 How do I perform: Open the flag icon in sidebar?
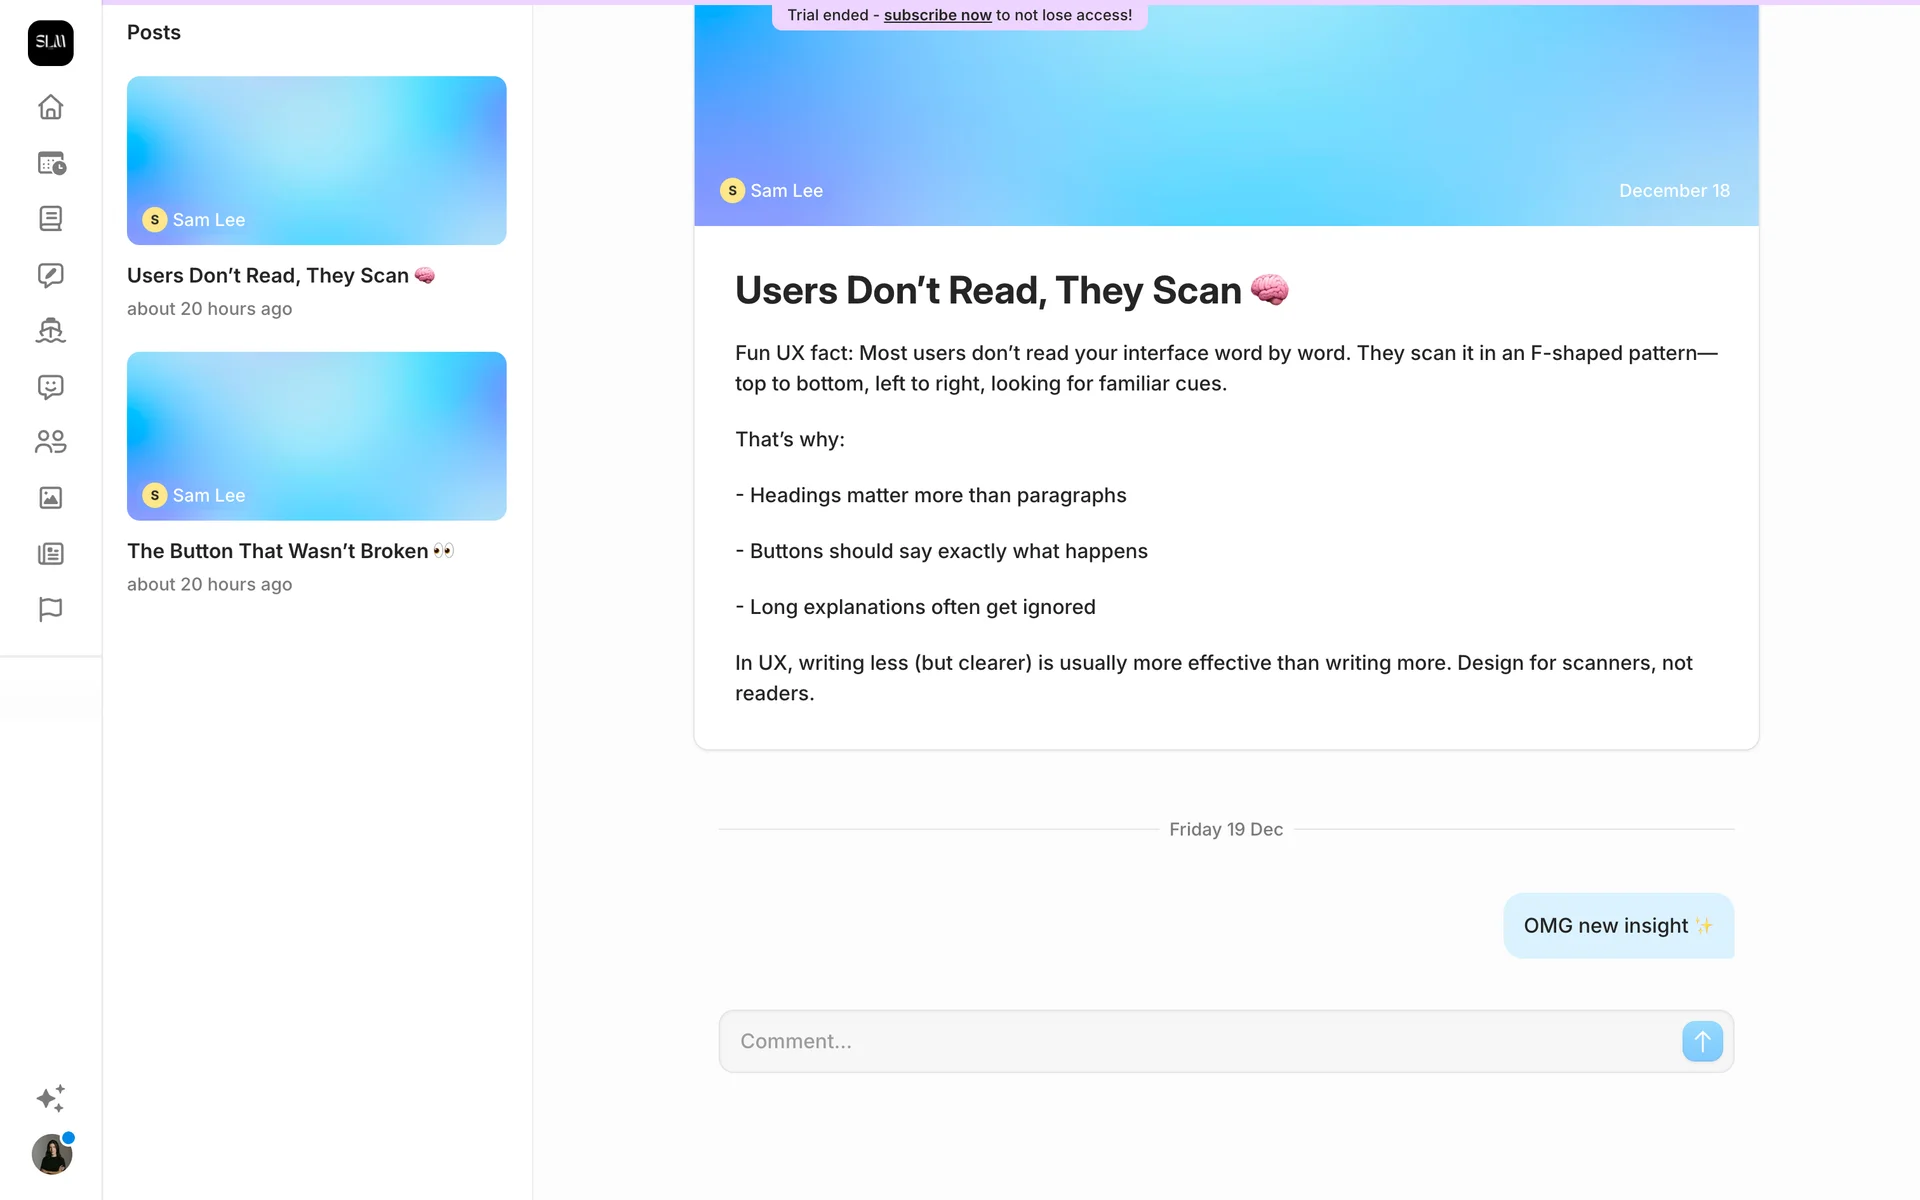(50, 609)
